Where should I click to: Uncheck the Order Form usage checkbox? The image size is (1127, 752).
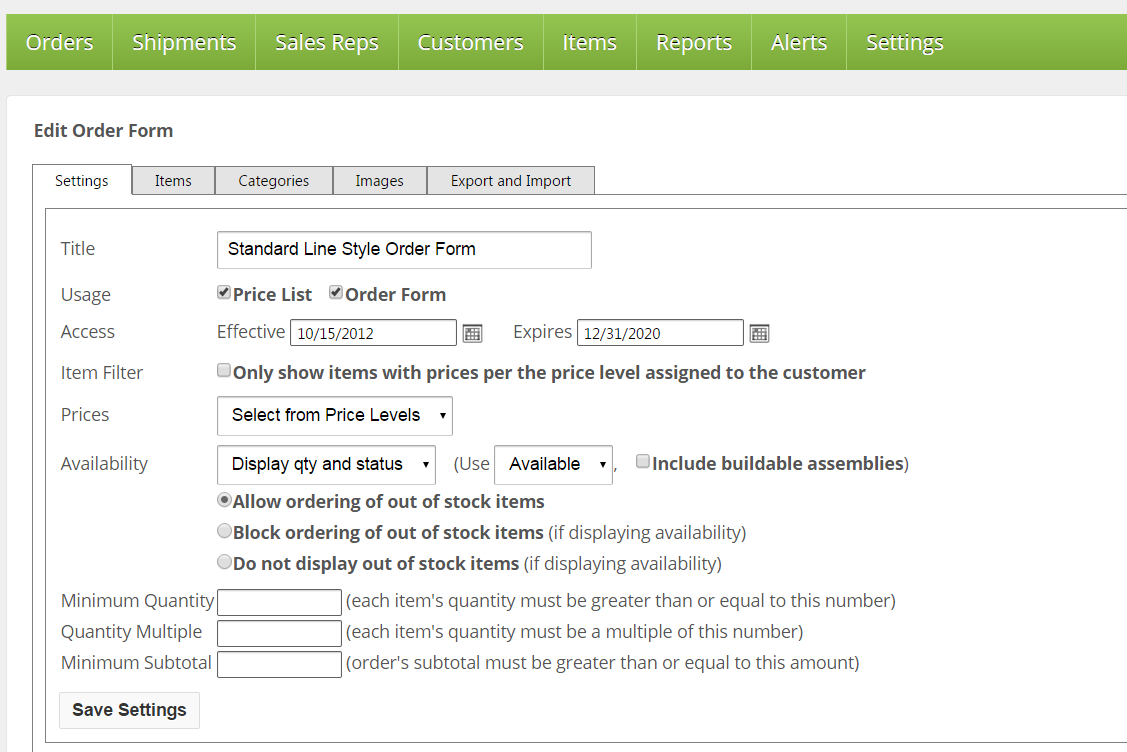[337, 293]
